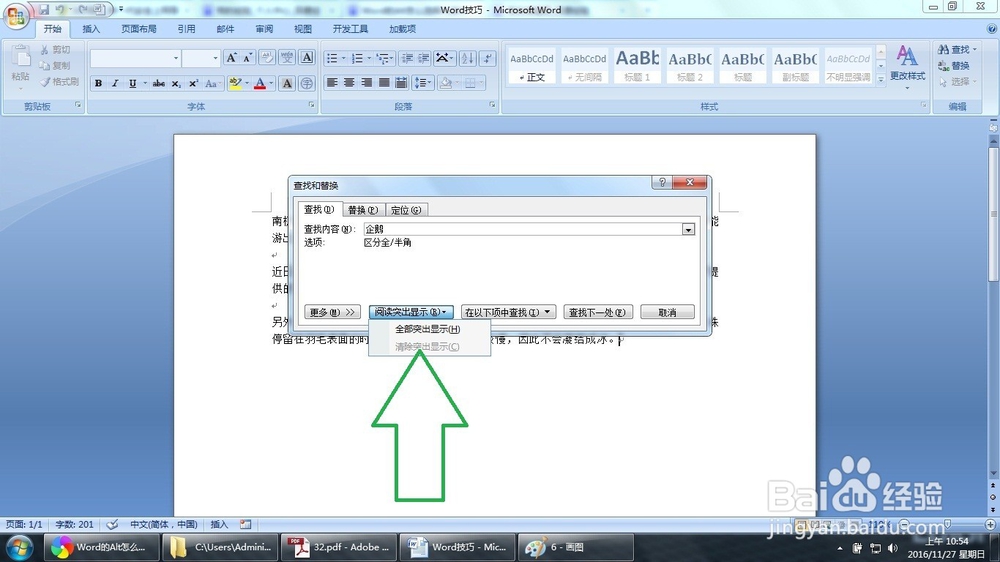Open the font color dropdown arrow
Image resolution: width=1000 pixels, height=562 pixels.
(x=272, y=84)
